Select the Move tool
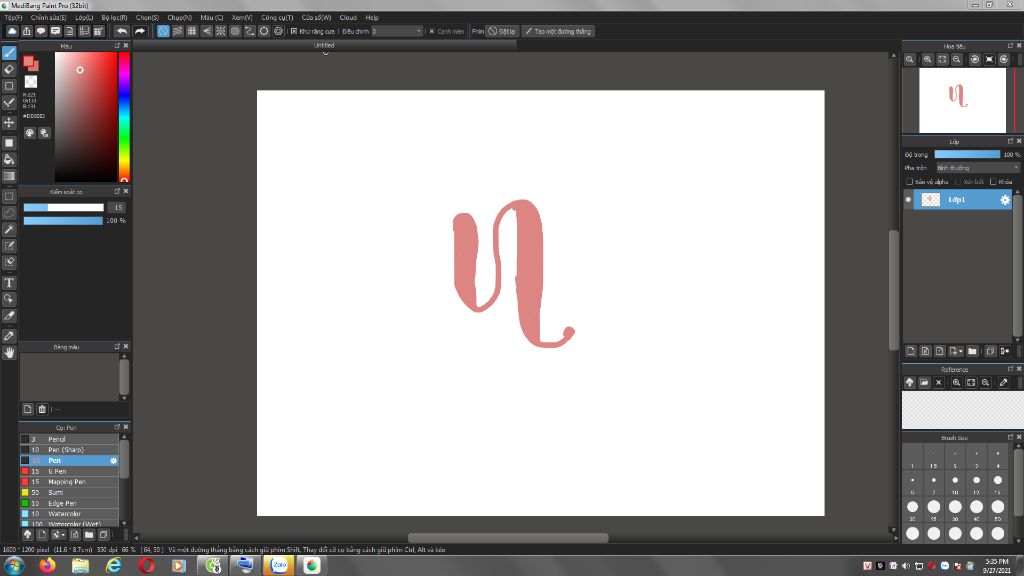The height and width of the screenshot is (576, 1024). tap(9, 122)
